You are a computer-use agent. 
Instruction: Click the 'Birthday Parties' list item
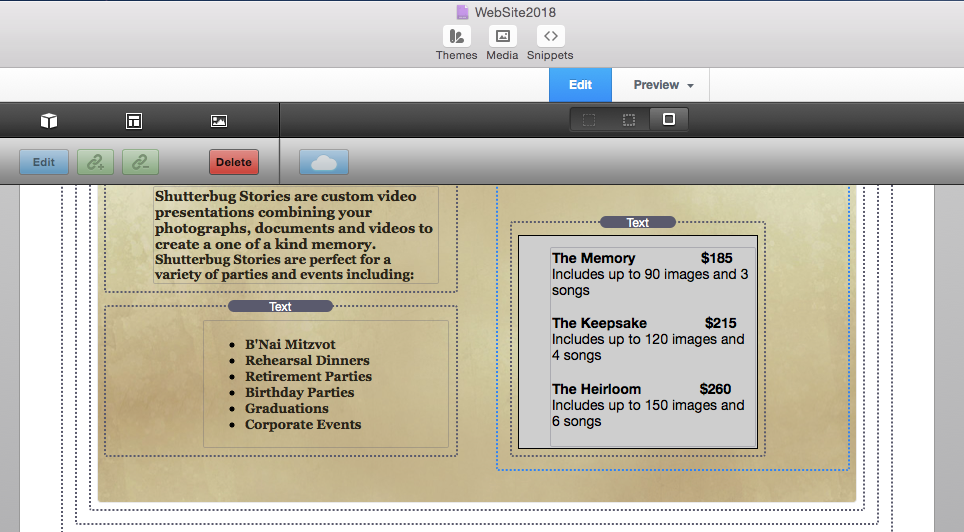[x=299, y=392]
